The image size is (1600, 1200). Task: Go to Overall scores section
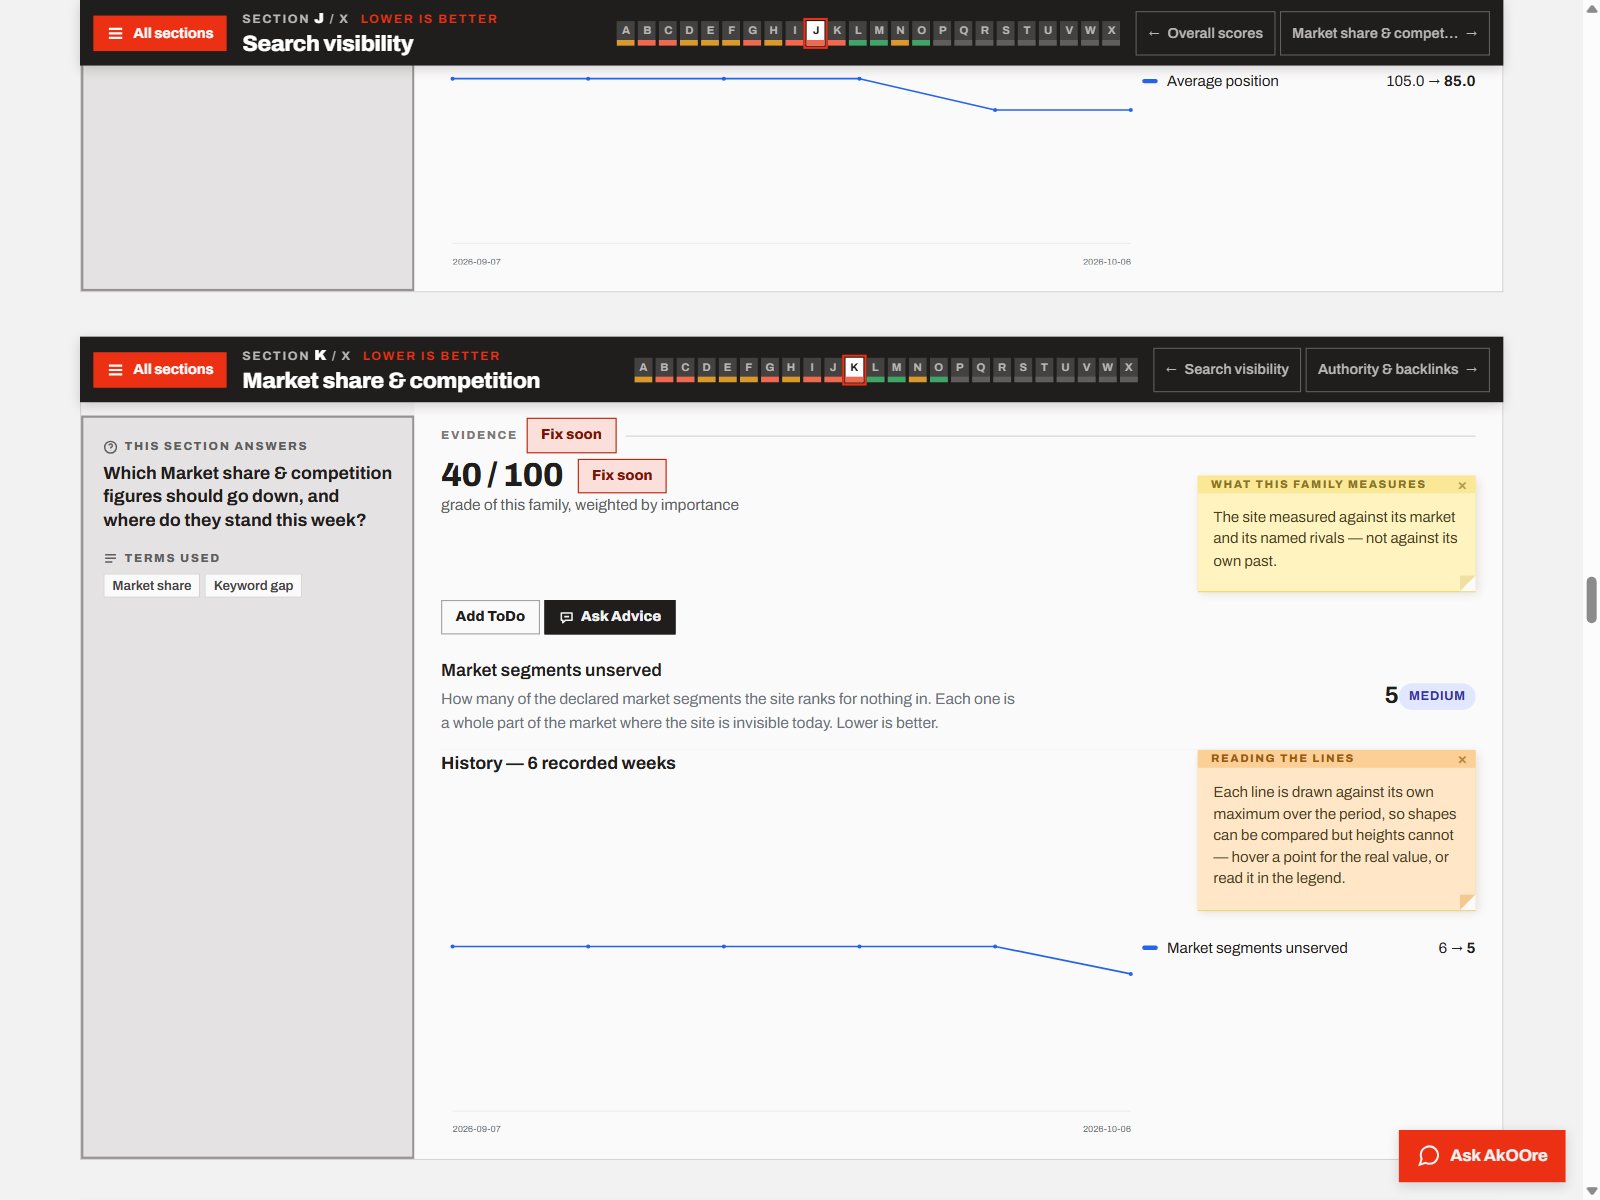click(x=1205, y=33)
